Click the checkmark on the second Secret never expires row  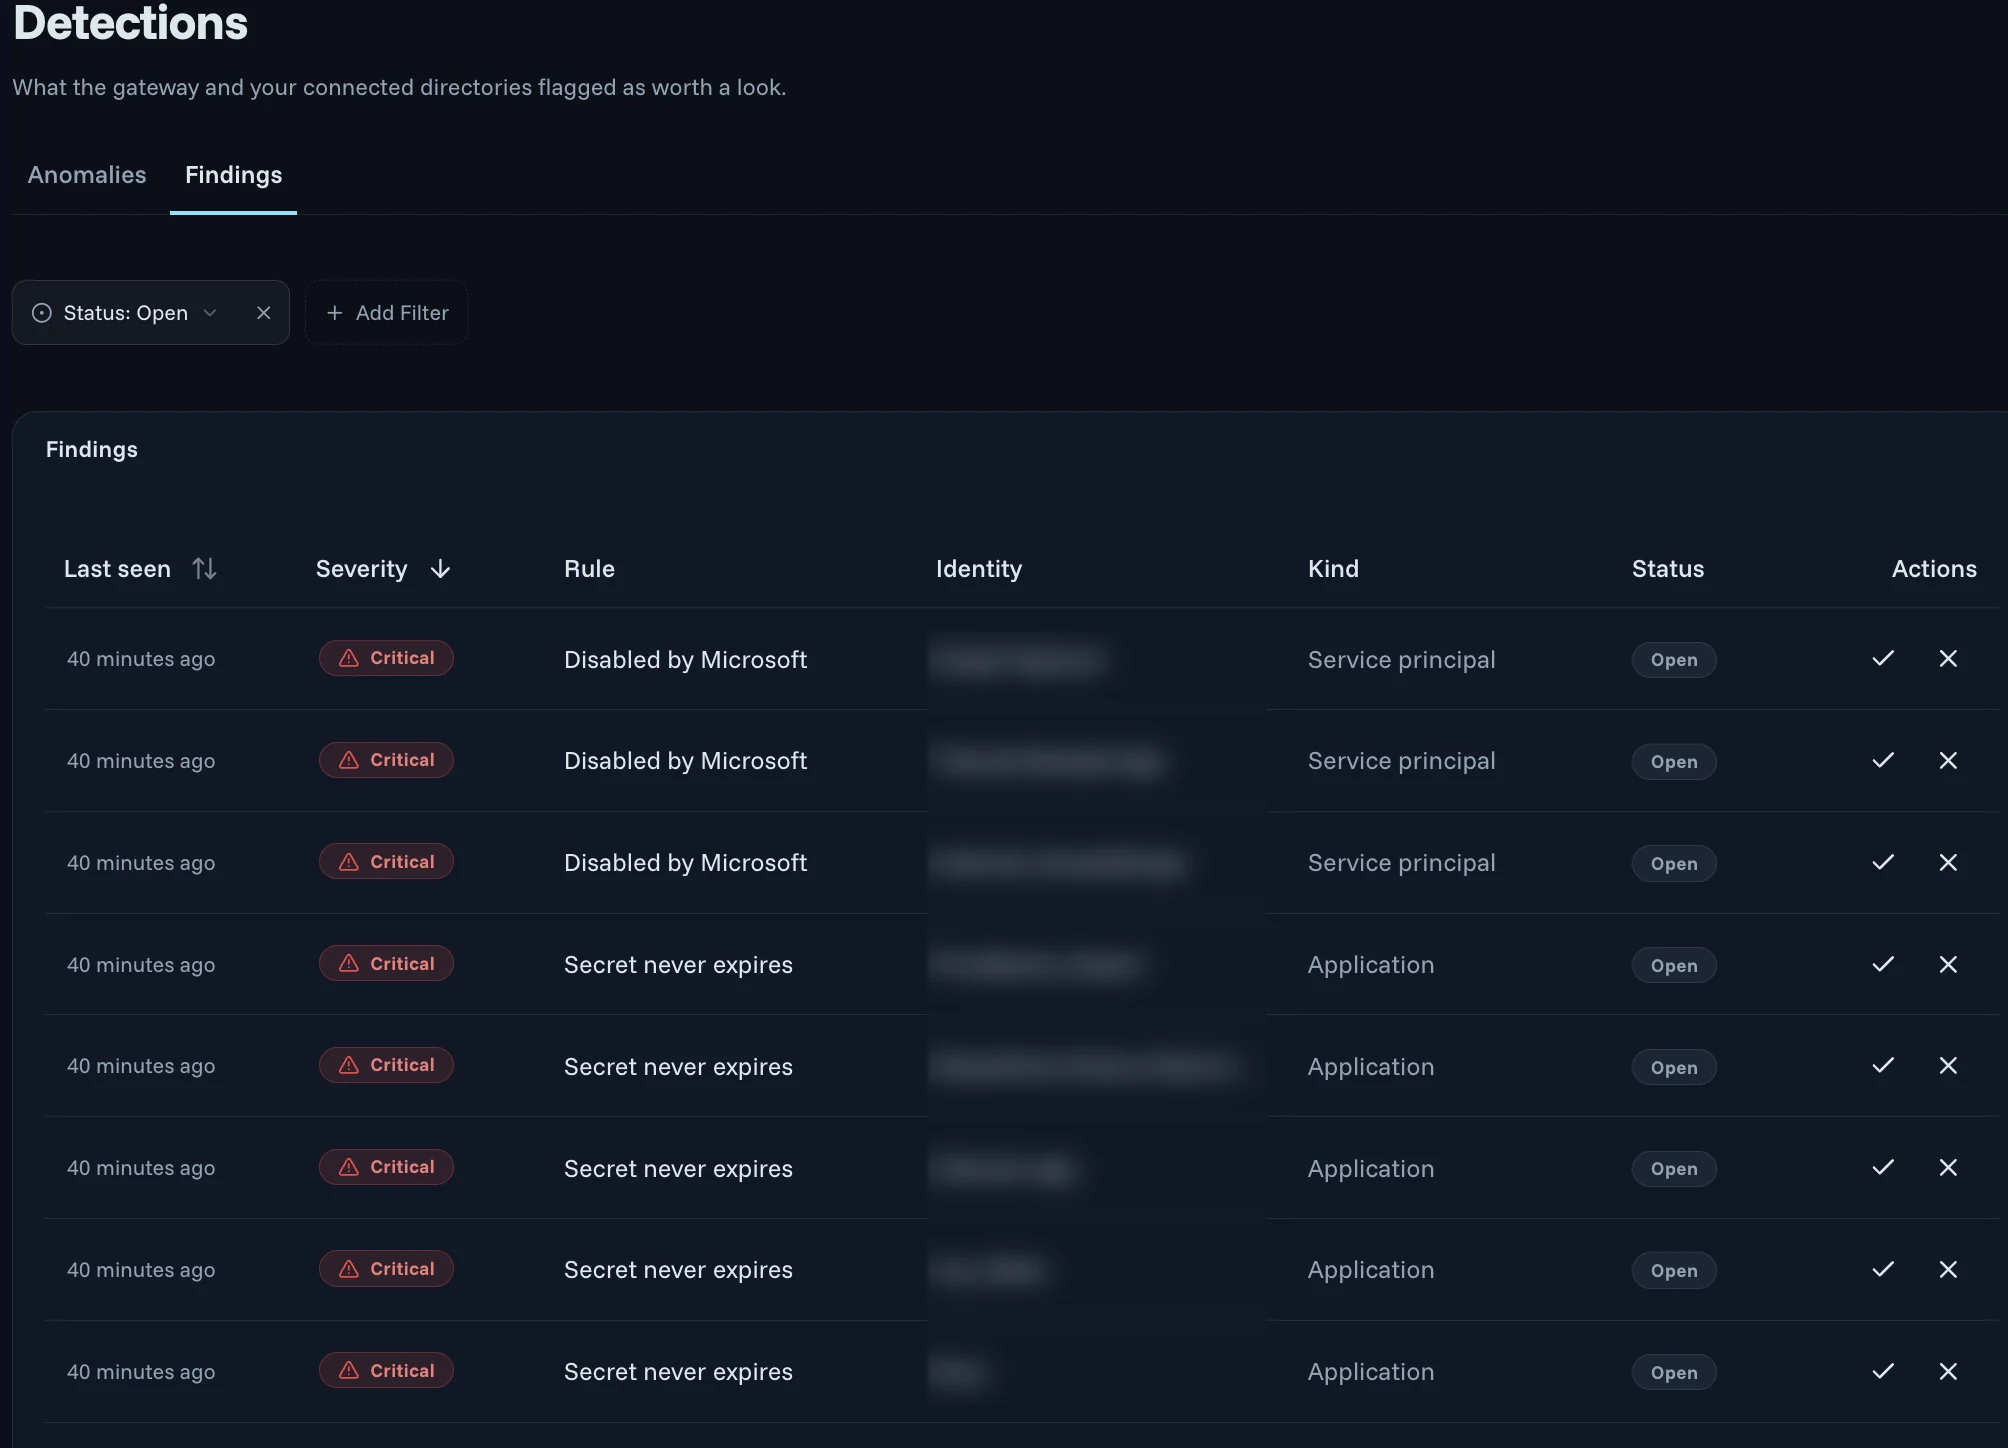pos(1883,1065)
